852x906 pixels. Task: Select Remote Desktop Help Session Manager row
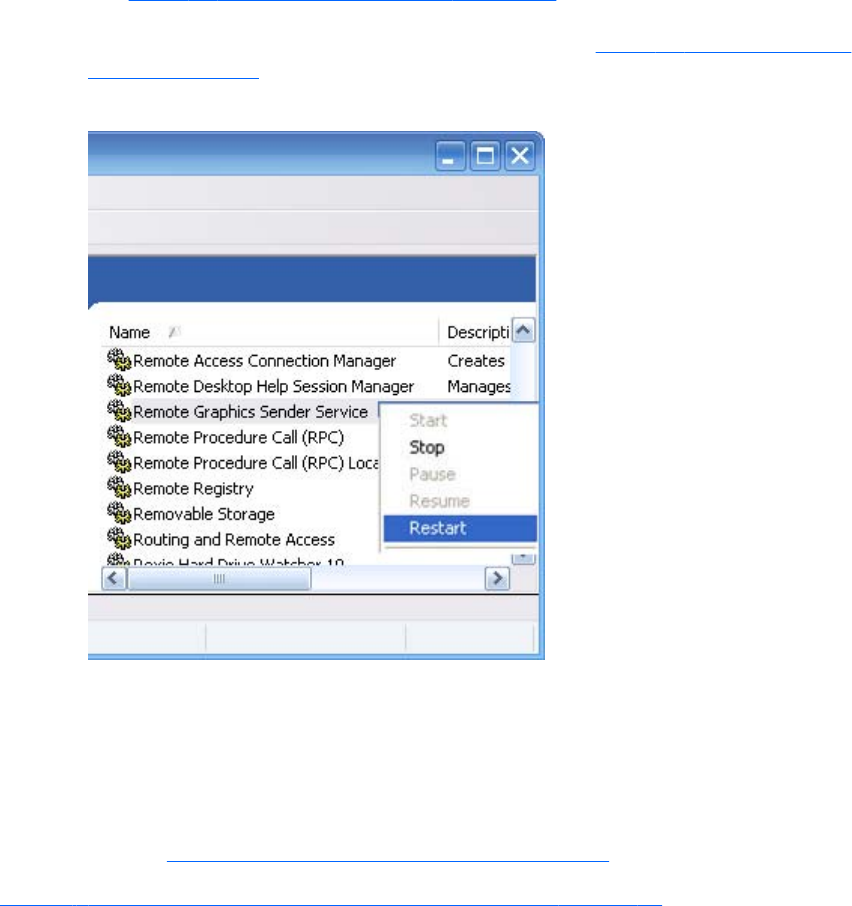point(274,387)
